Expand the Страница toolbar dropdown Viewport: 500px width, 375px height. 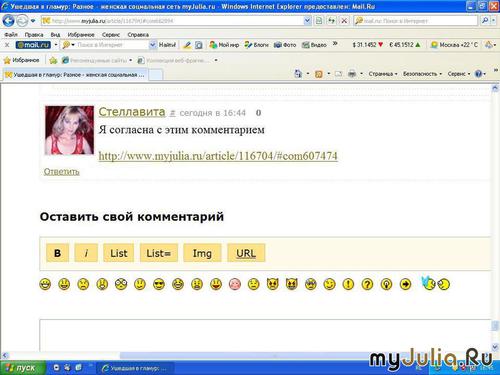(x=383, y=74)
